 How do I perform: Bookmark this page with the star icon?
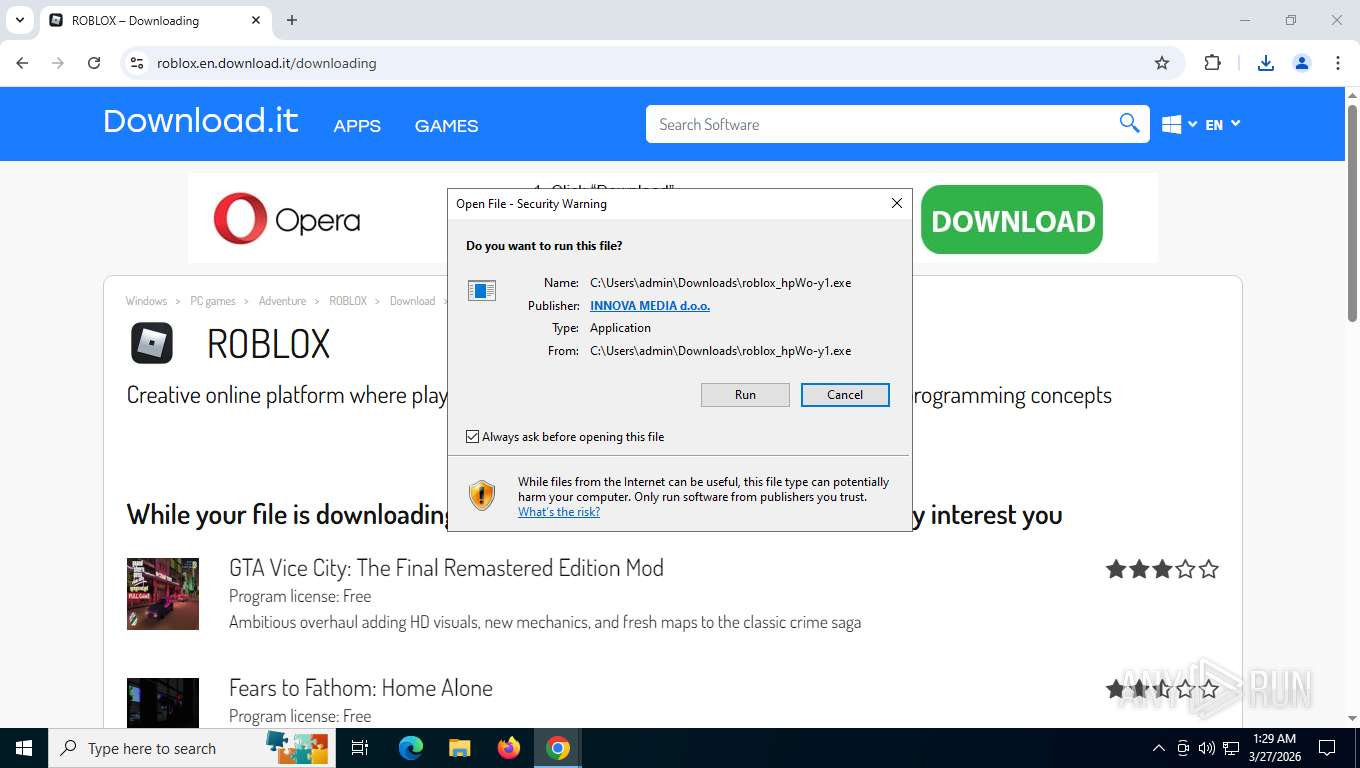point(1162,63)
